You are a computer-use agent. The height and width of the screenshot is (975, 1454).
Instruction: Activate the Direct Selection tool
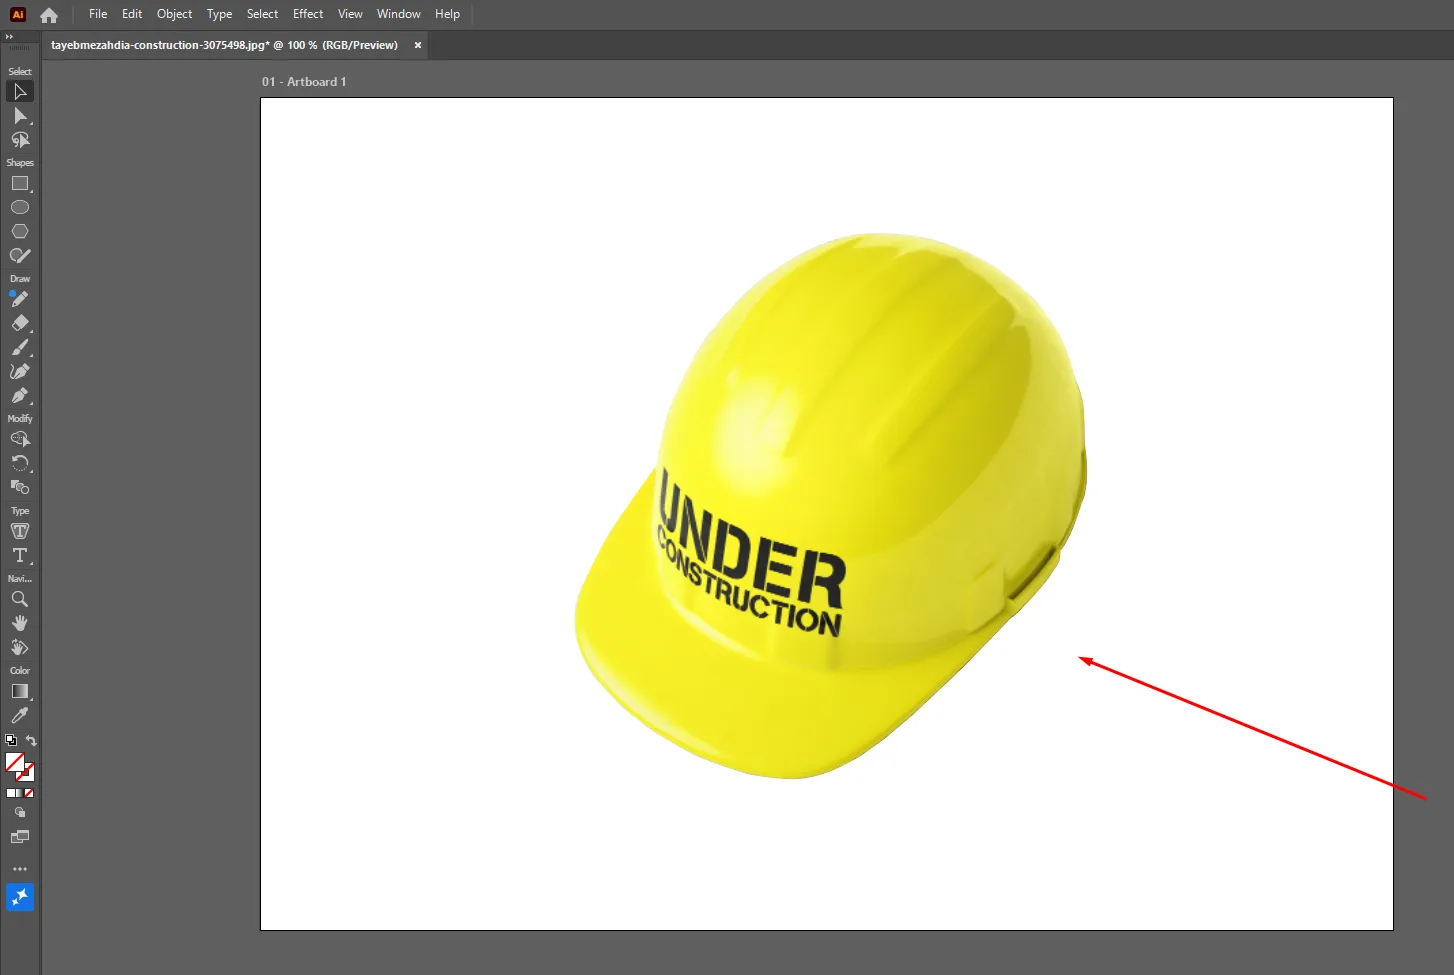tap(20, 116)
